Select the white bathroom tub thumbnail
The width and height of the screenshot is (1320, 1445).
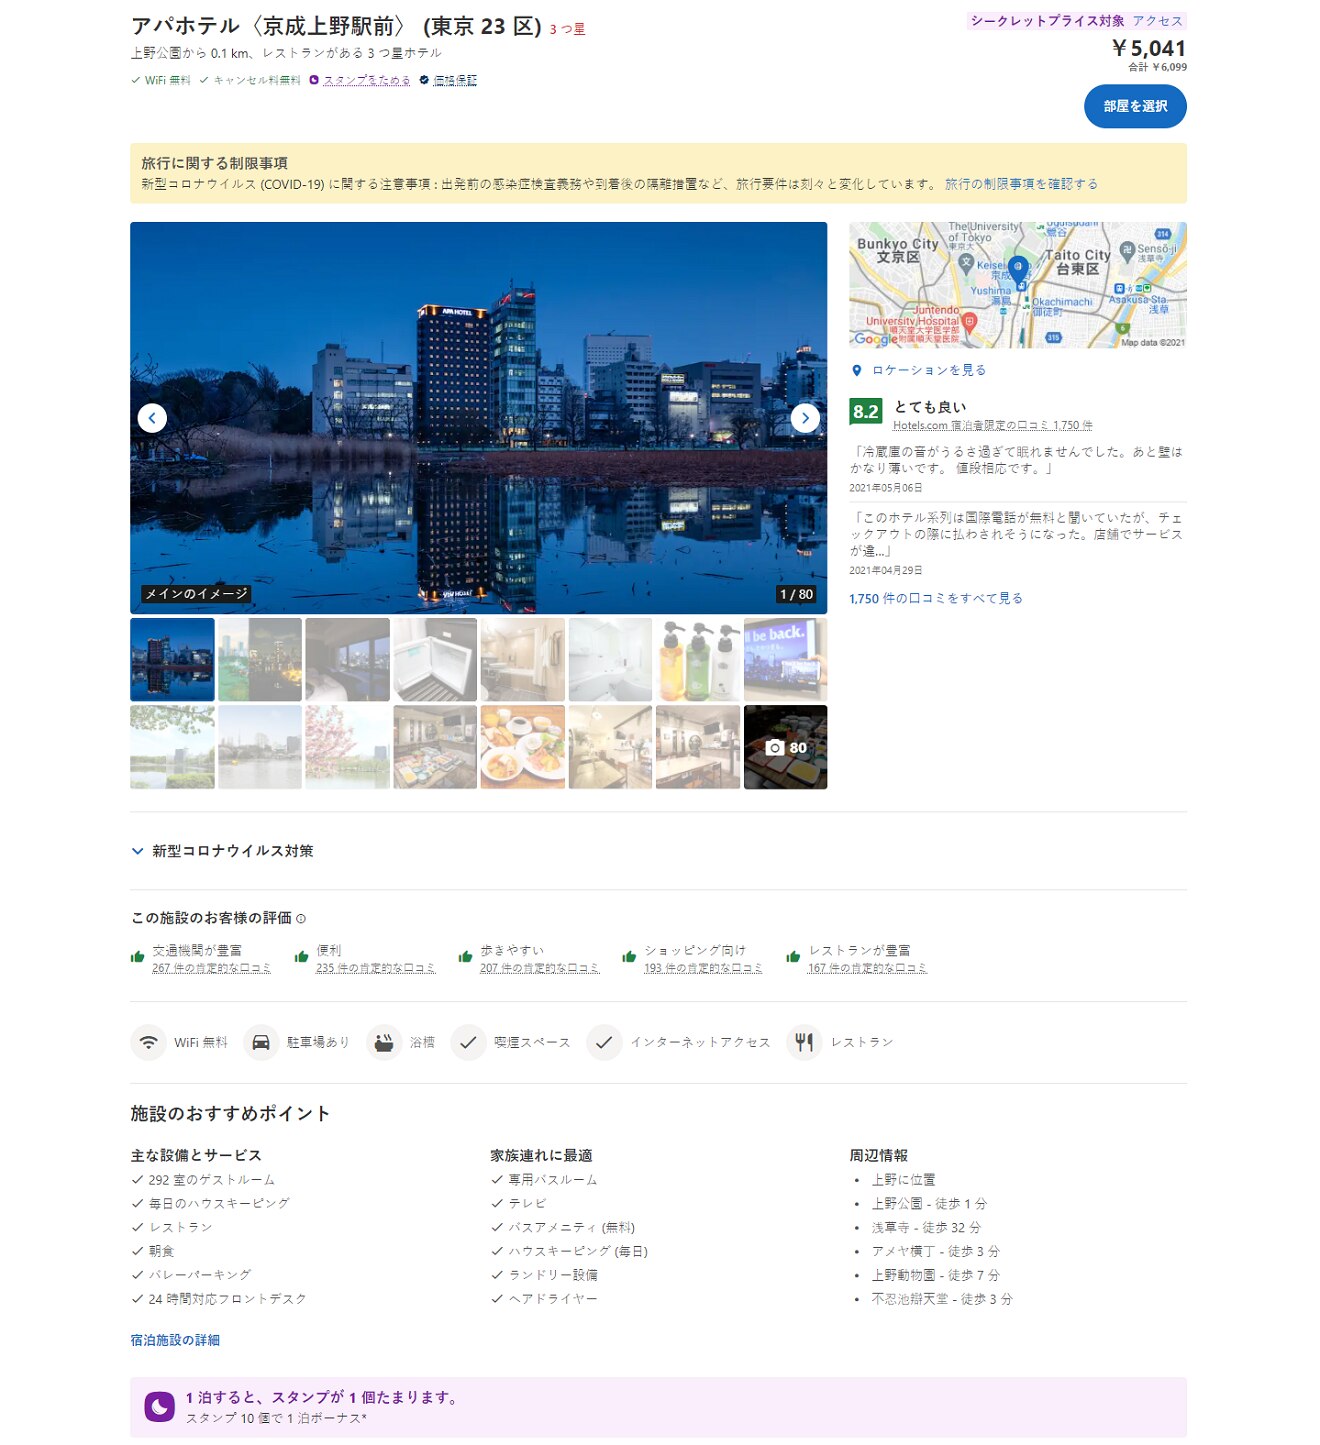click(x=610, y=659)
